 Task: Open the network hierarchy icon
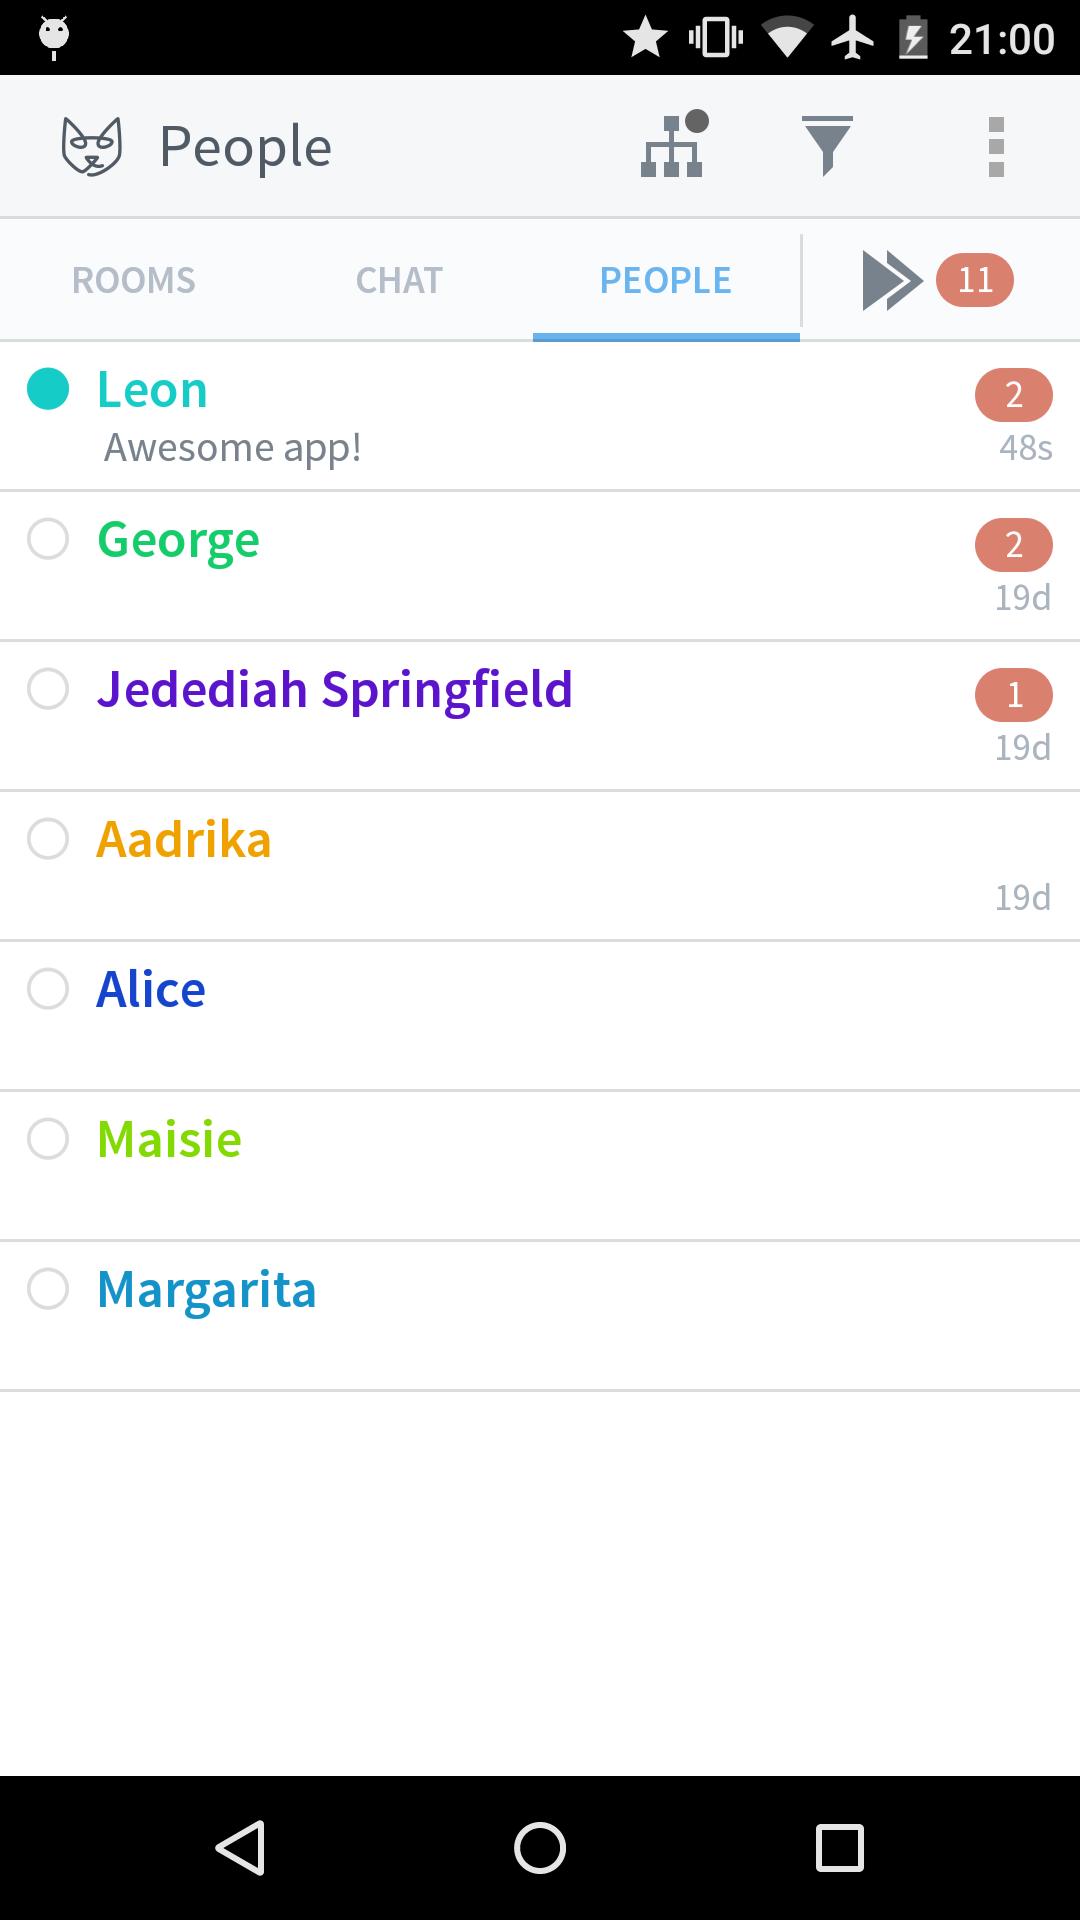coord(673,146)
